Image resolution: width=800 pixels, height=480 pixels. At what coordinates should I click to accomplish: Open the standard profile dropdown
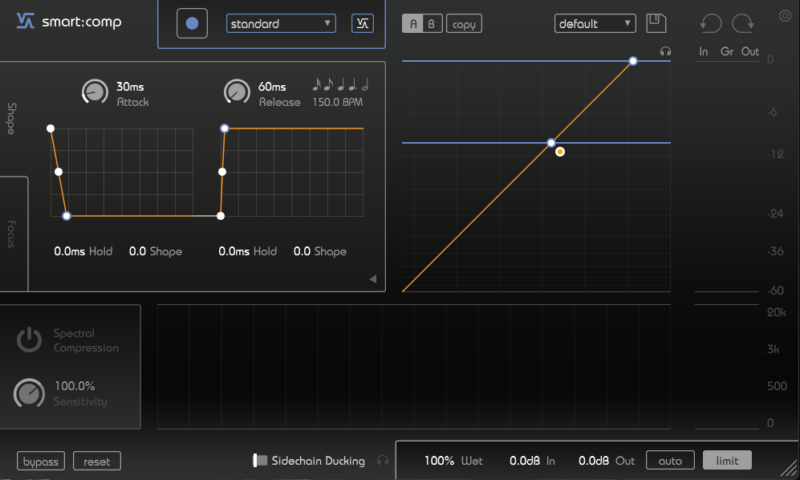point(281,23)
